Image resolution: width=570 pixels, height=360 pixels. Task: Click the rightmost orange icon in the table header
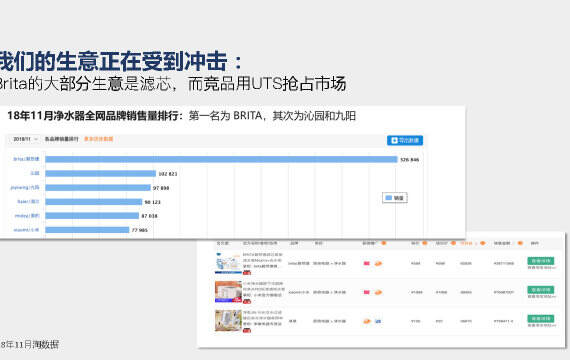520,243
